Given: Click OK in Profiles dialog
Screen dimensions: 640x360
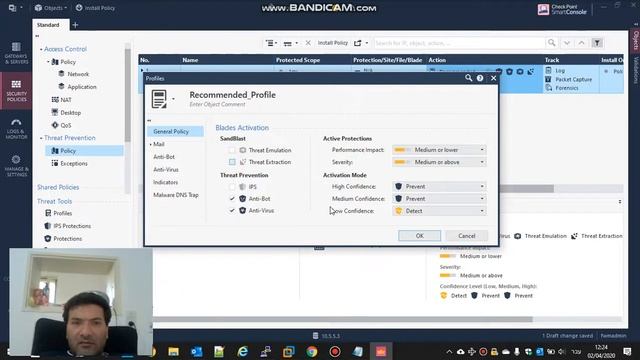Looking at the screenshot, I should click(x=420, y=236).
